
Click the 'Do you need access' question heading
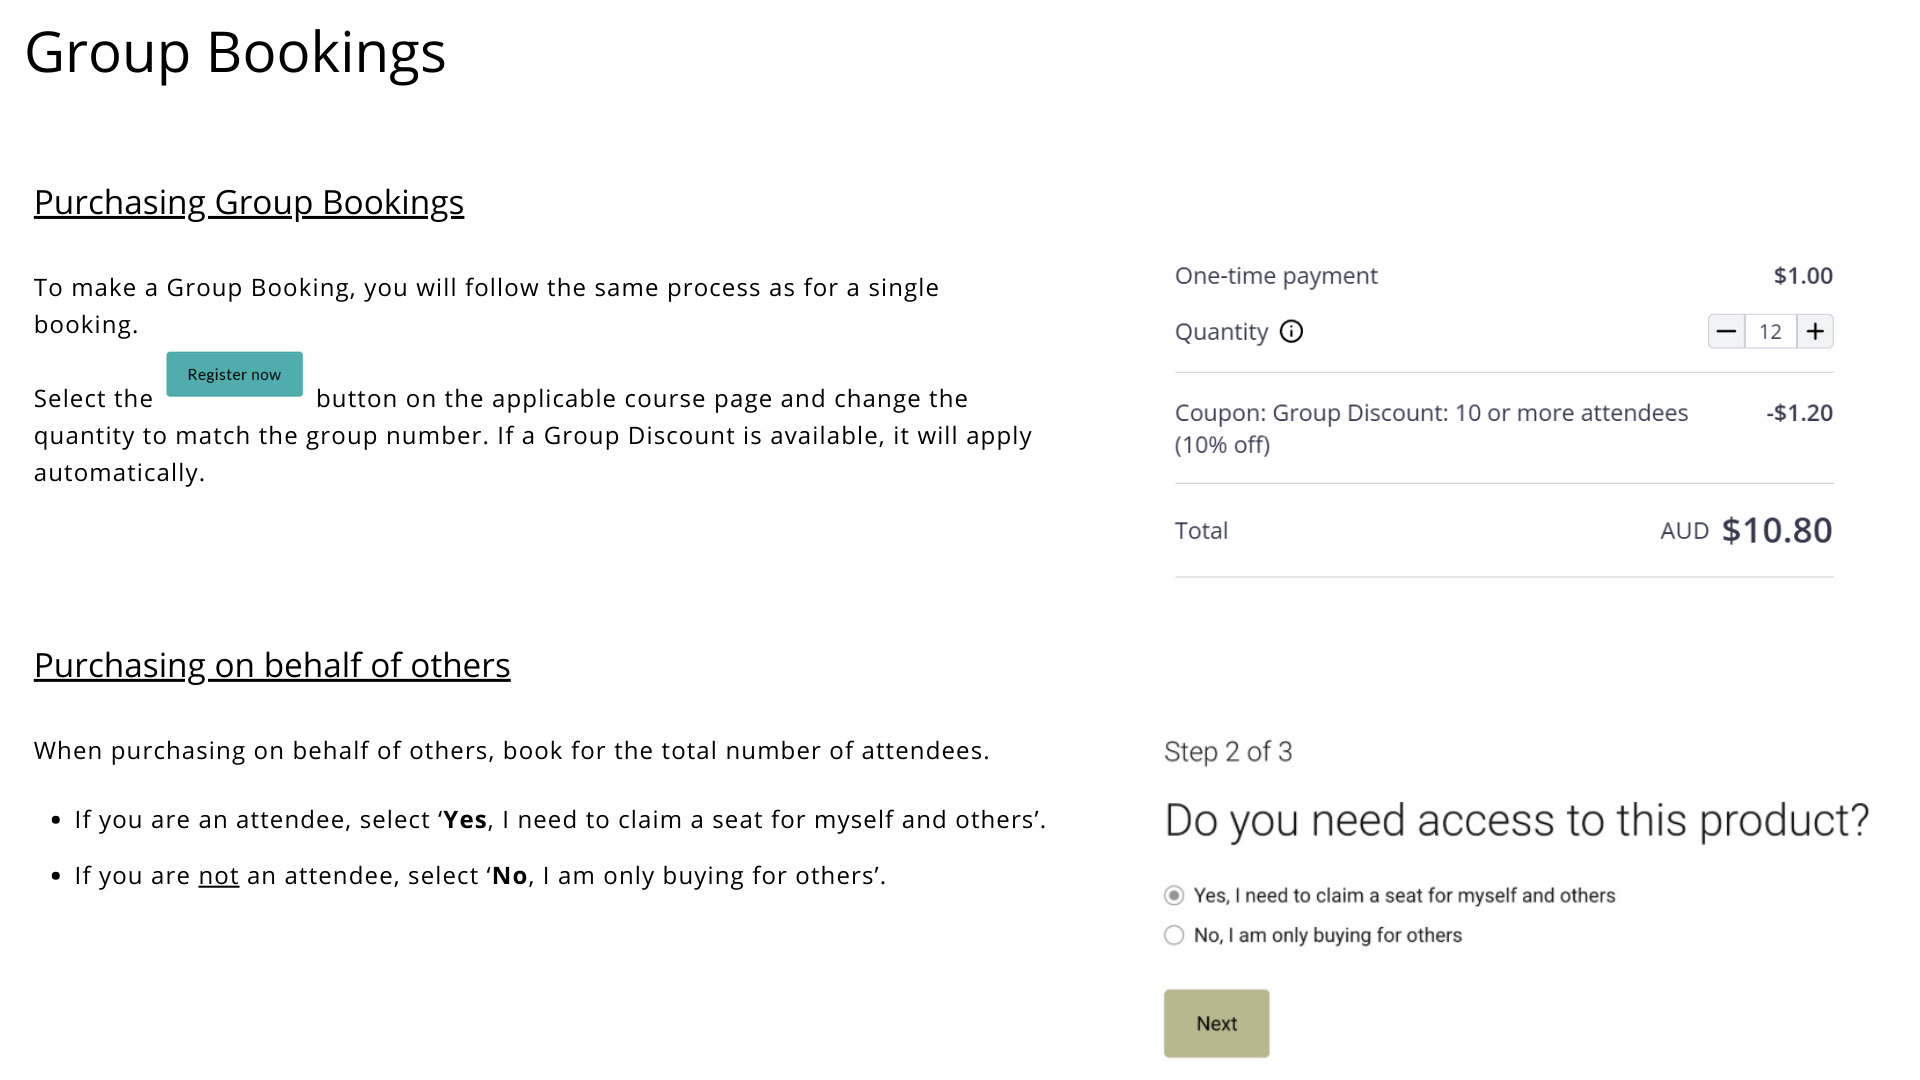1516,821
